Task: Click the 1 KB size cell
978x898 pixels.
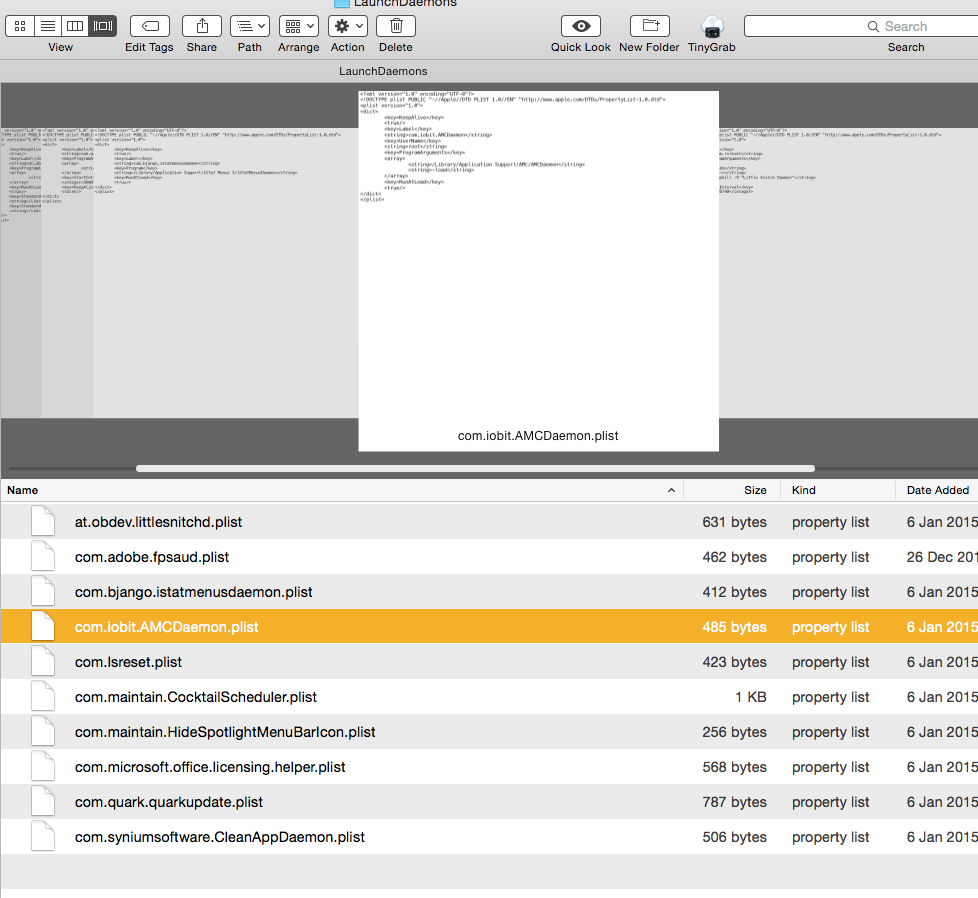Action: [750, 697]
